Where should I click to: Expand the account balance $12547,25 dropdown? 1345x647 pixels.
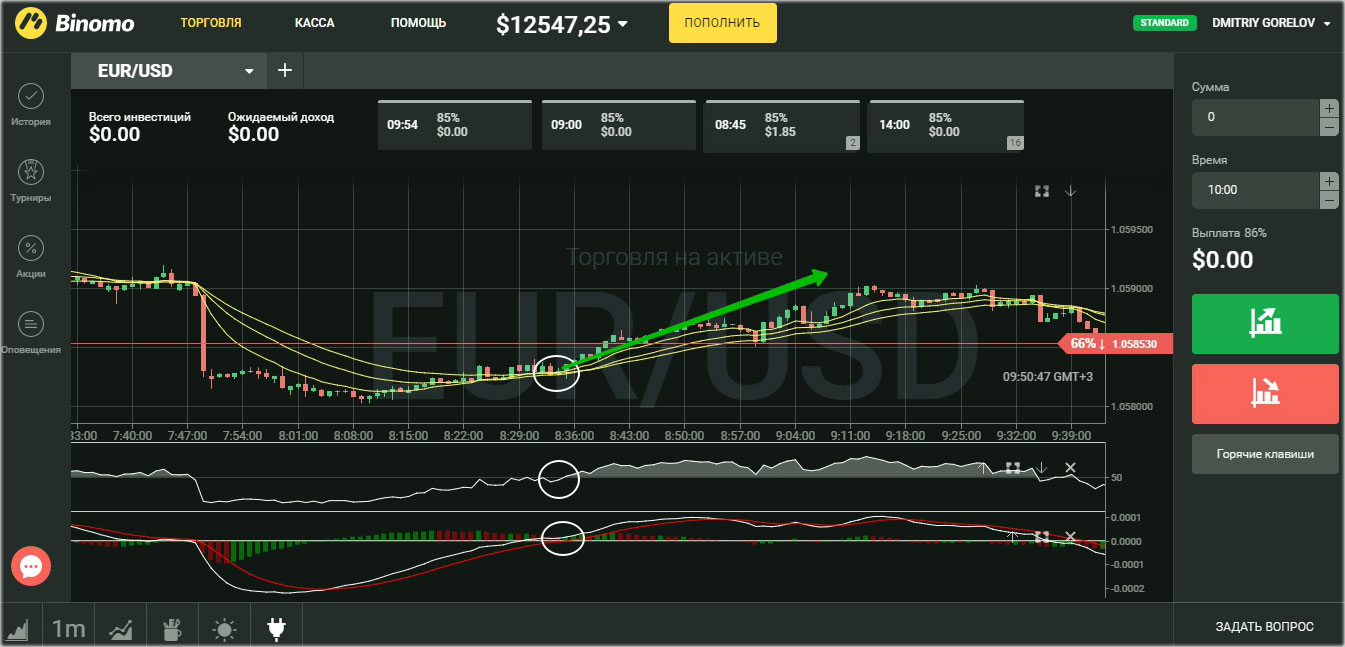coord(623,24)
